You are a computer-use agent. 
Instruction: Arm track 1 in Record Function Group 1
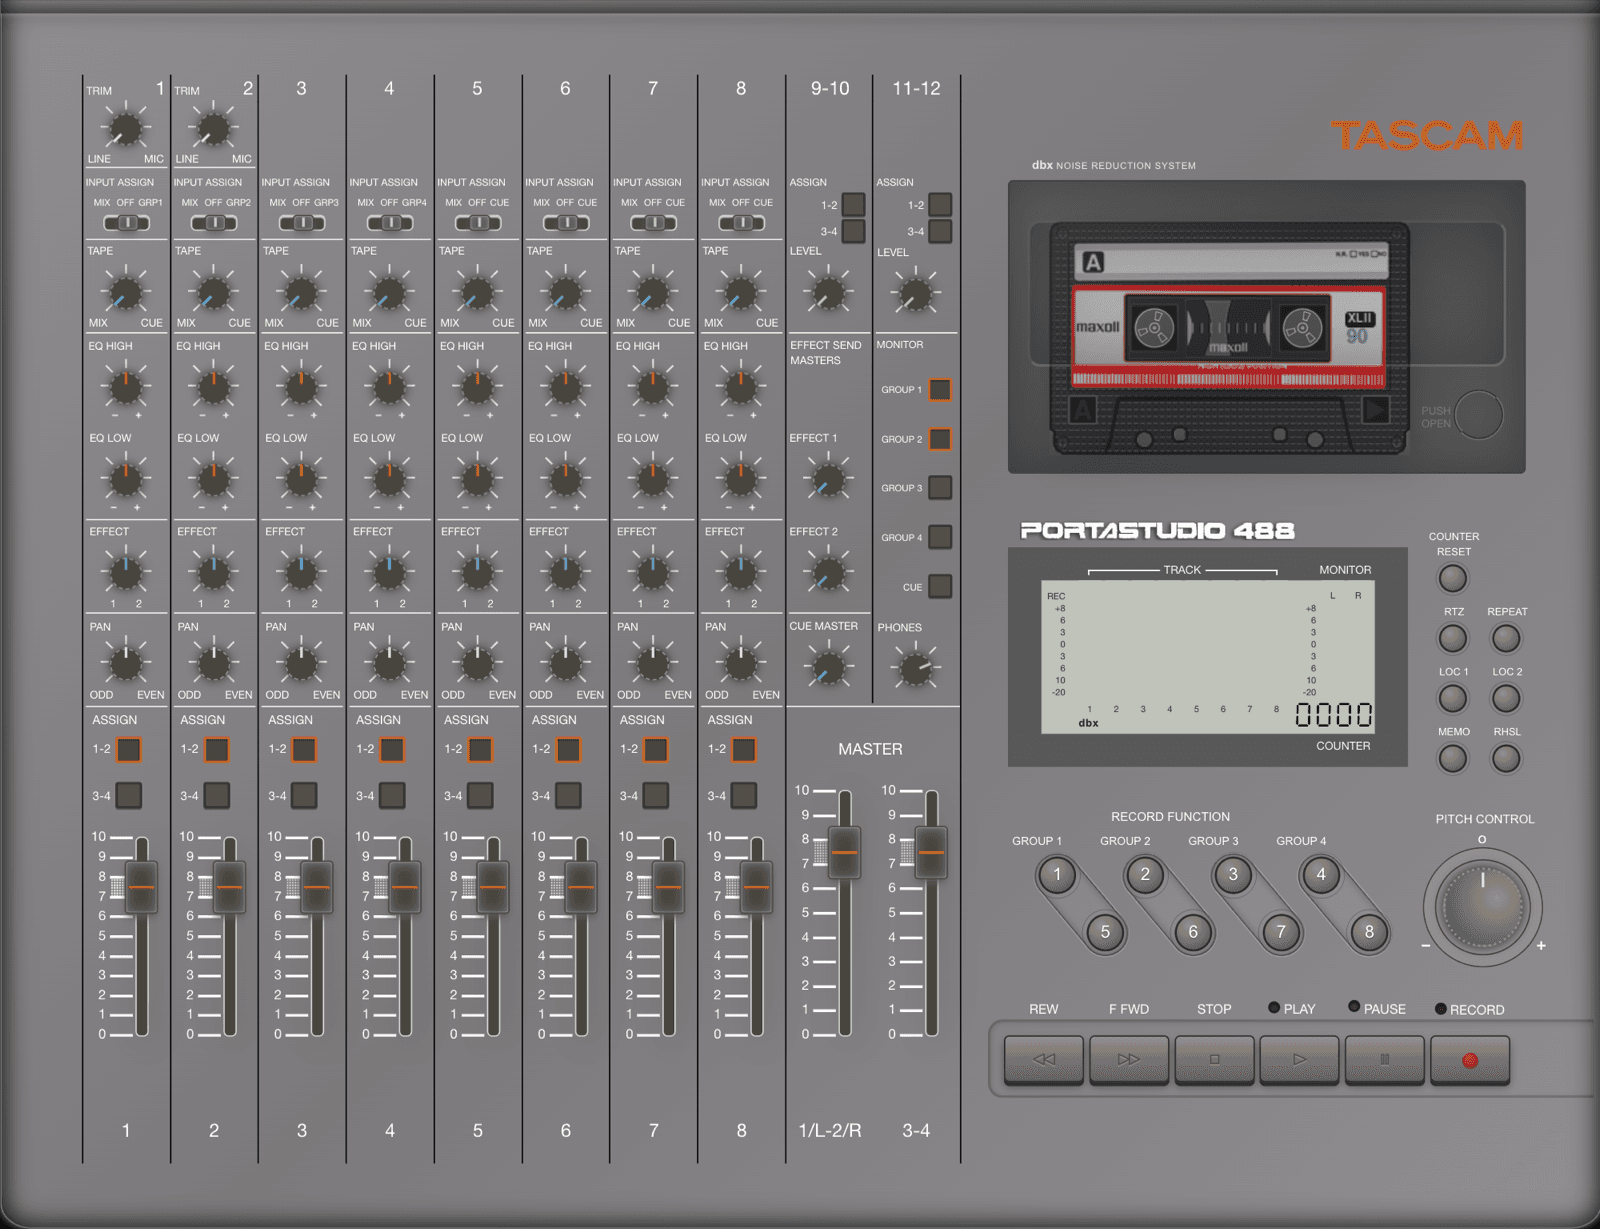tap(1057, 876)
